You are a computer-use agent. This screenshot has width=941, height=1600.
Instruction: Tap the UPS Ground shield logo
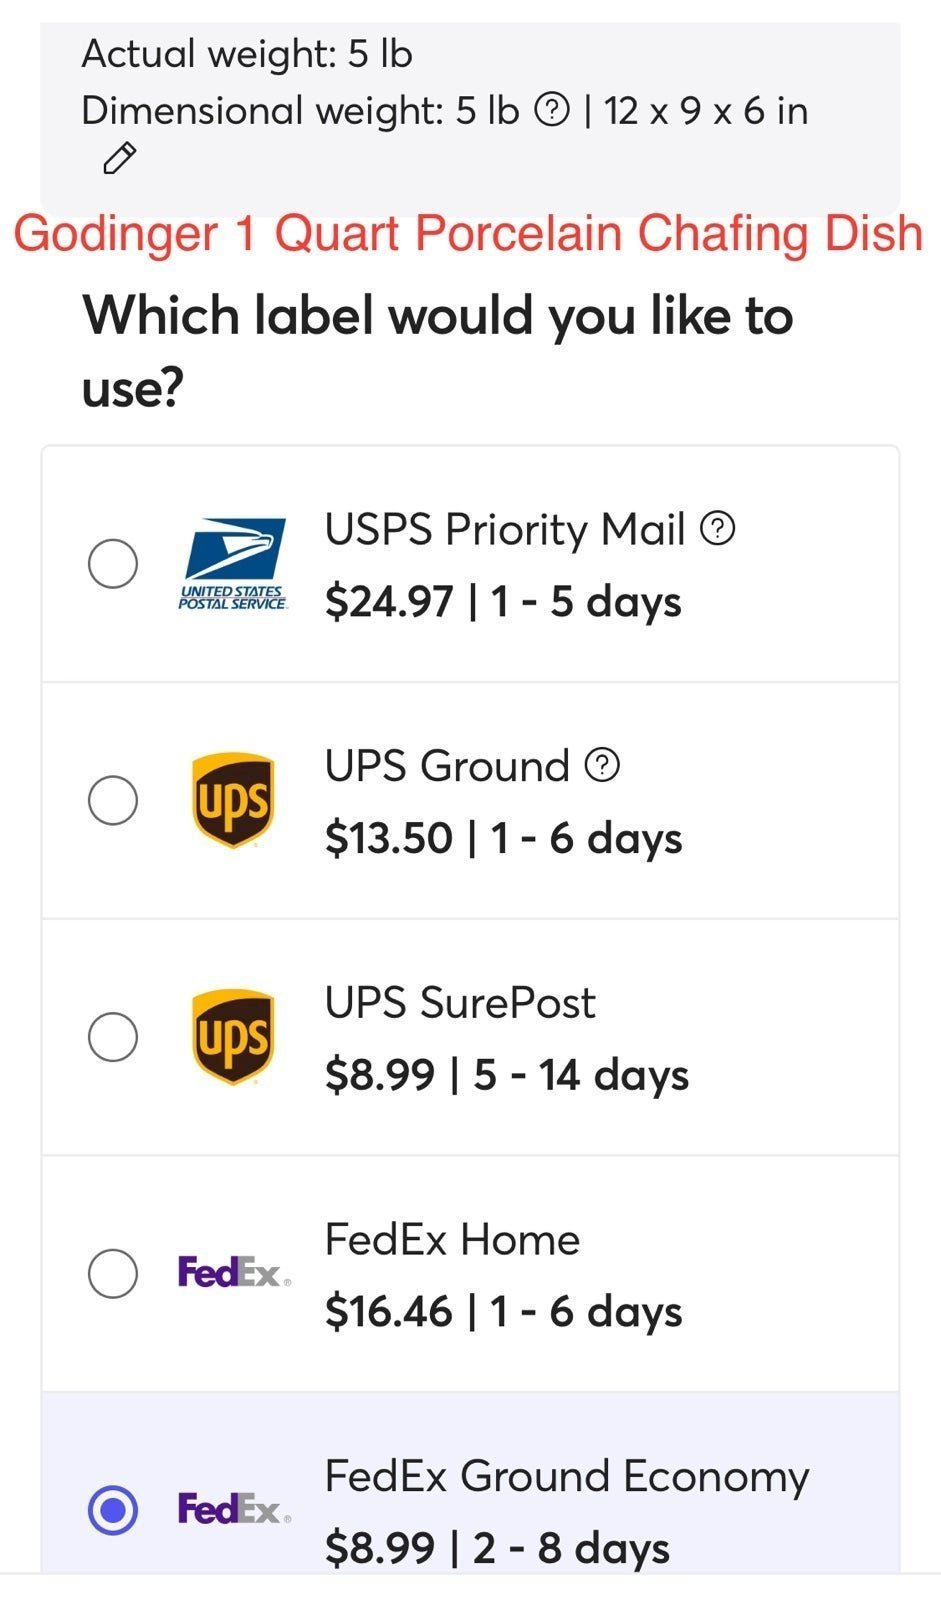(x=233, y=800)
